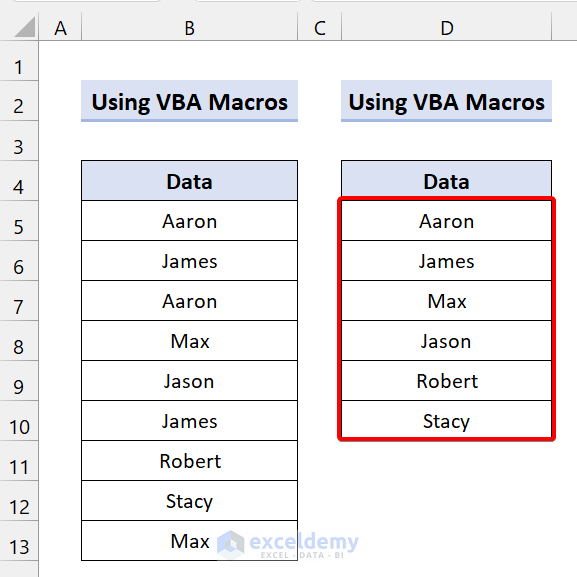This screenshot has height=577, width=577.
Task: Select cell D10 containing Stacy
Action: tap(446, 421)
